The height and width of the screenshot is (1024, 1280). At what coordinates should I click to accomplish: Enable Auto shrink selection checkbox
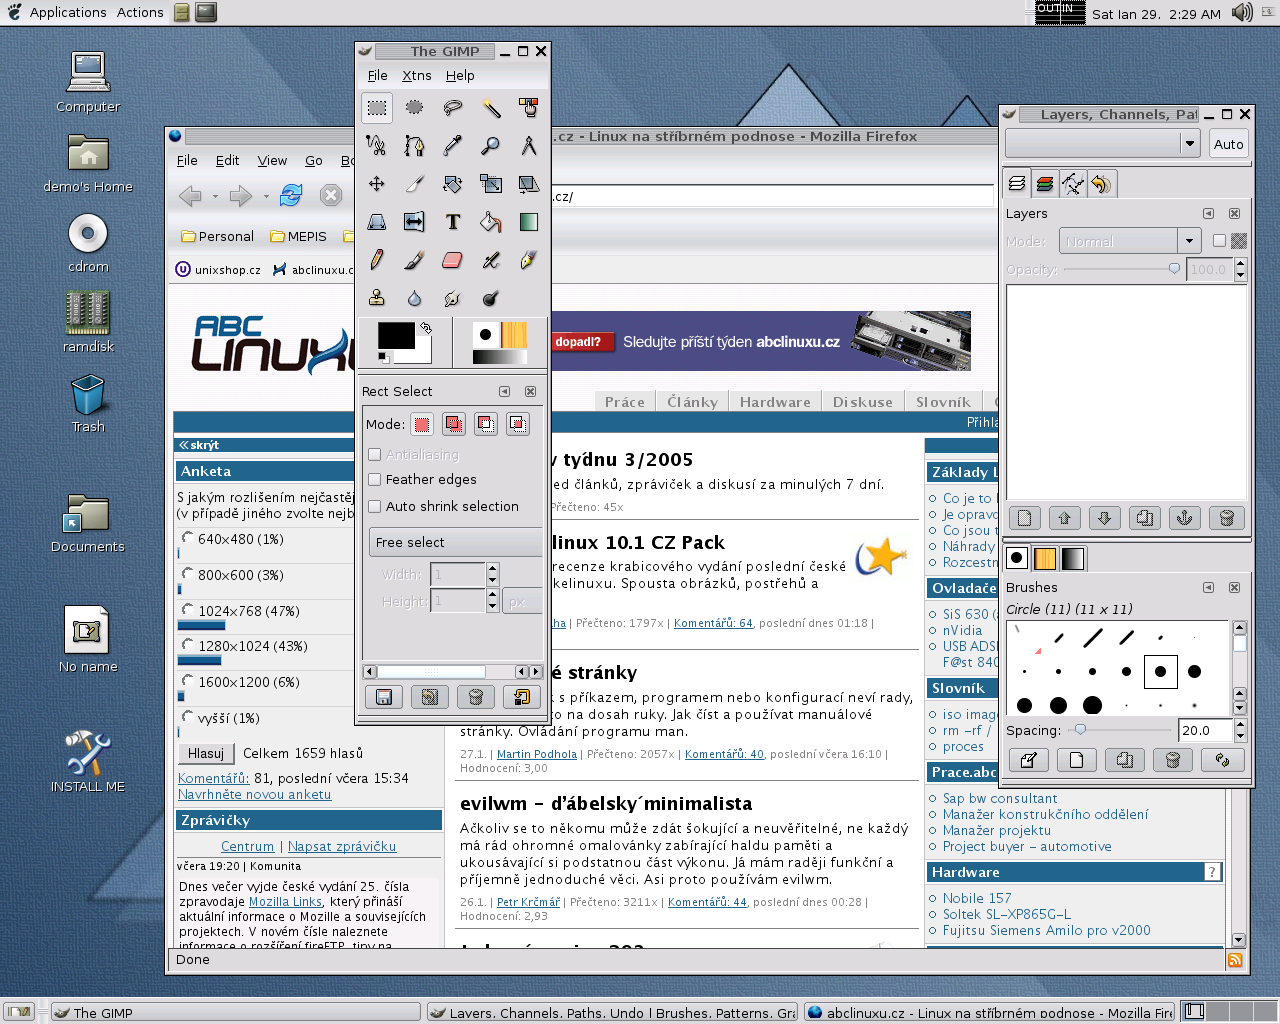click(375, 507)
